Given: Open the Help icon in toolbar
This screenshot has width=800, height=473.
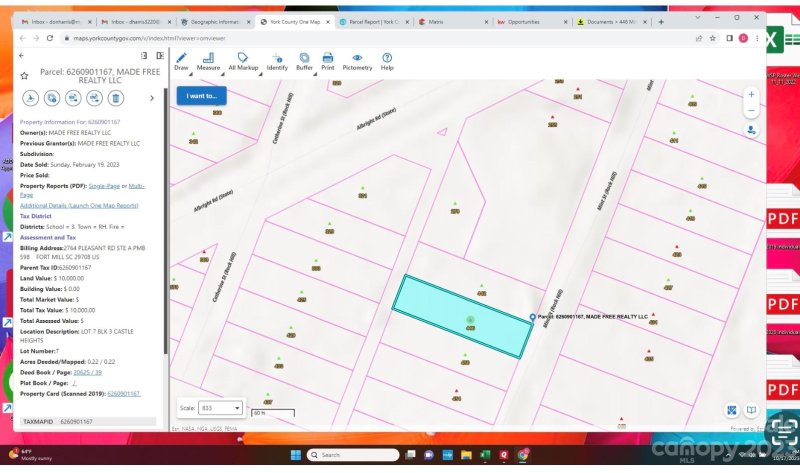Looking at the screenshot, I should click(387, 61).
